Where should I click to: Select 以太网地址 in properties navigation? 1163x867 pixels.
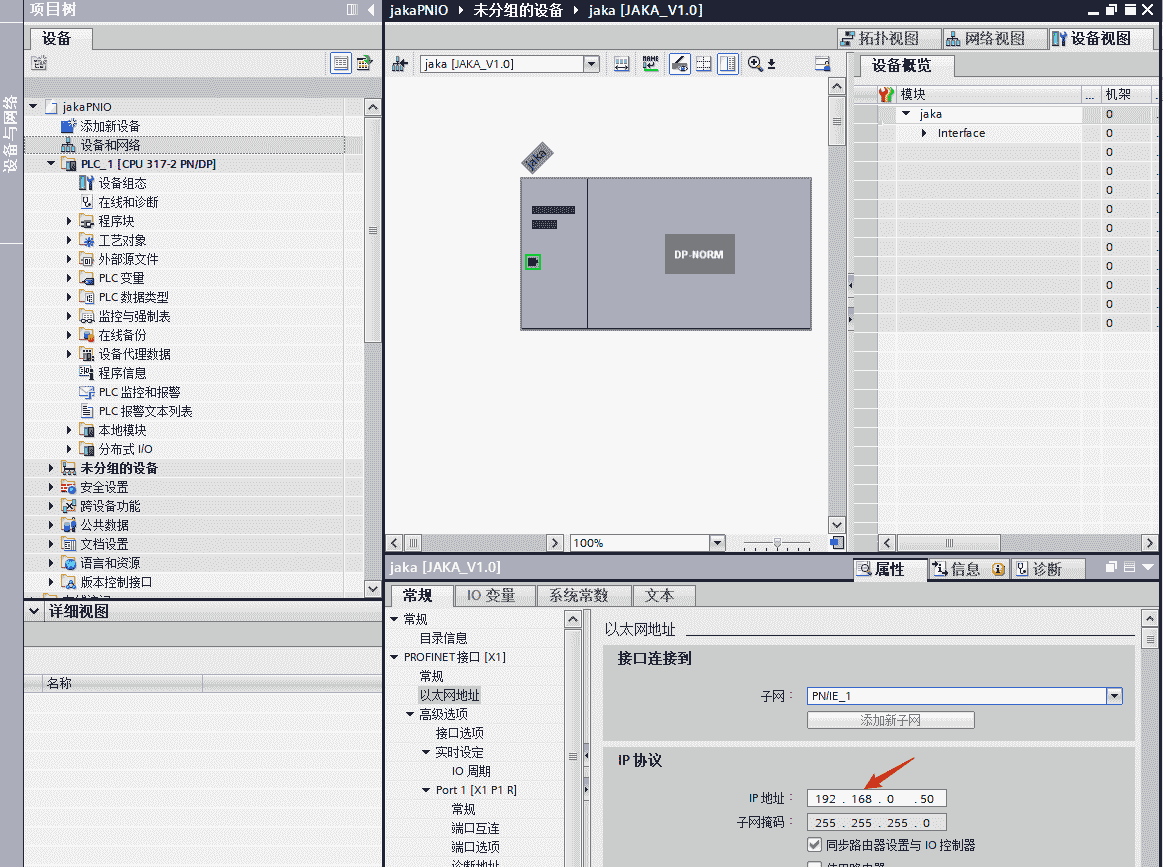tap(449, 695)
